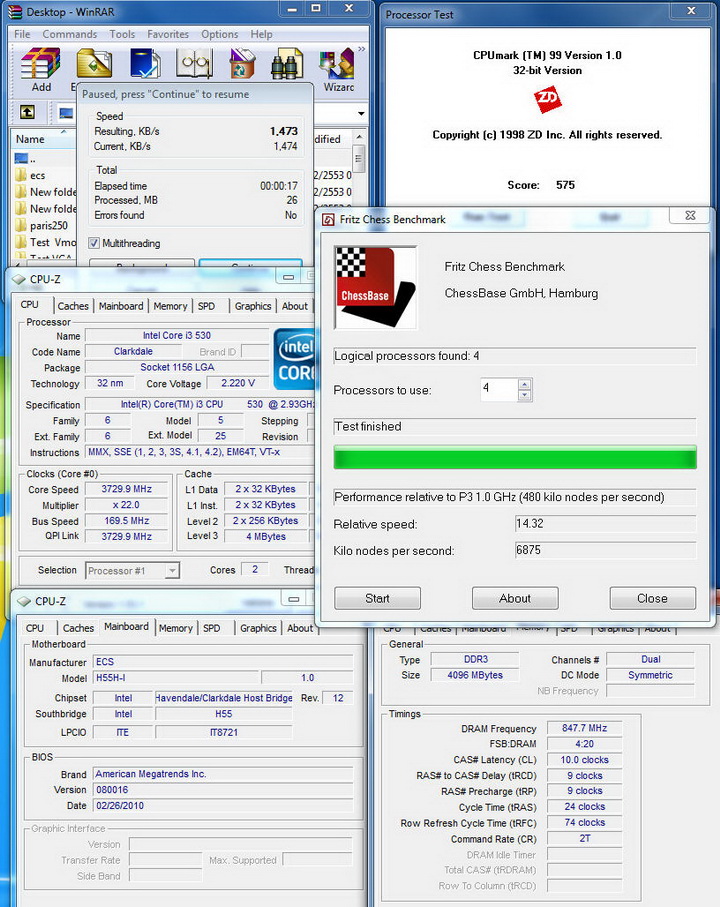720x907 pixels.
Task: Click the Delete recycle-bin icon in WinRAR
Action: pyautogui.click(x=242, y=63)
